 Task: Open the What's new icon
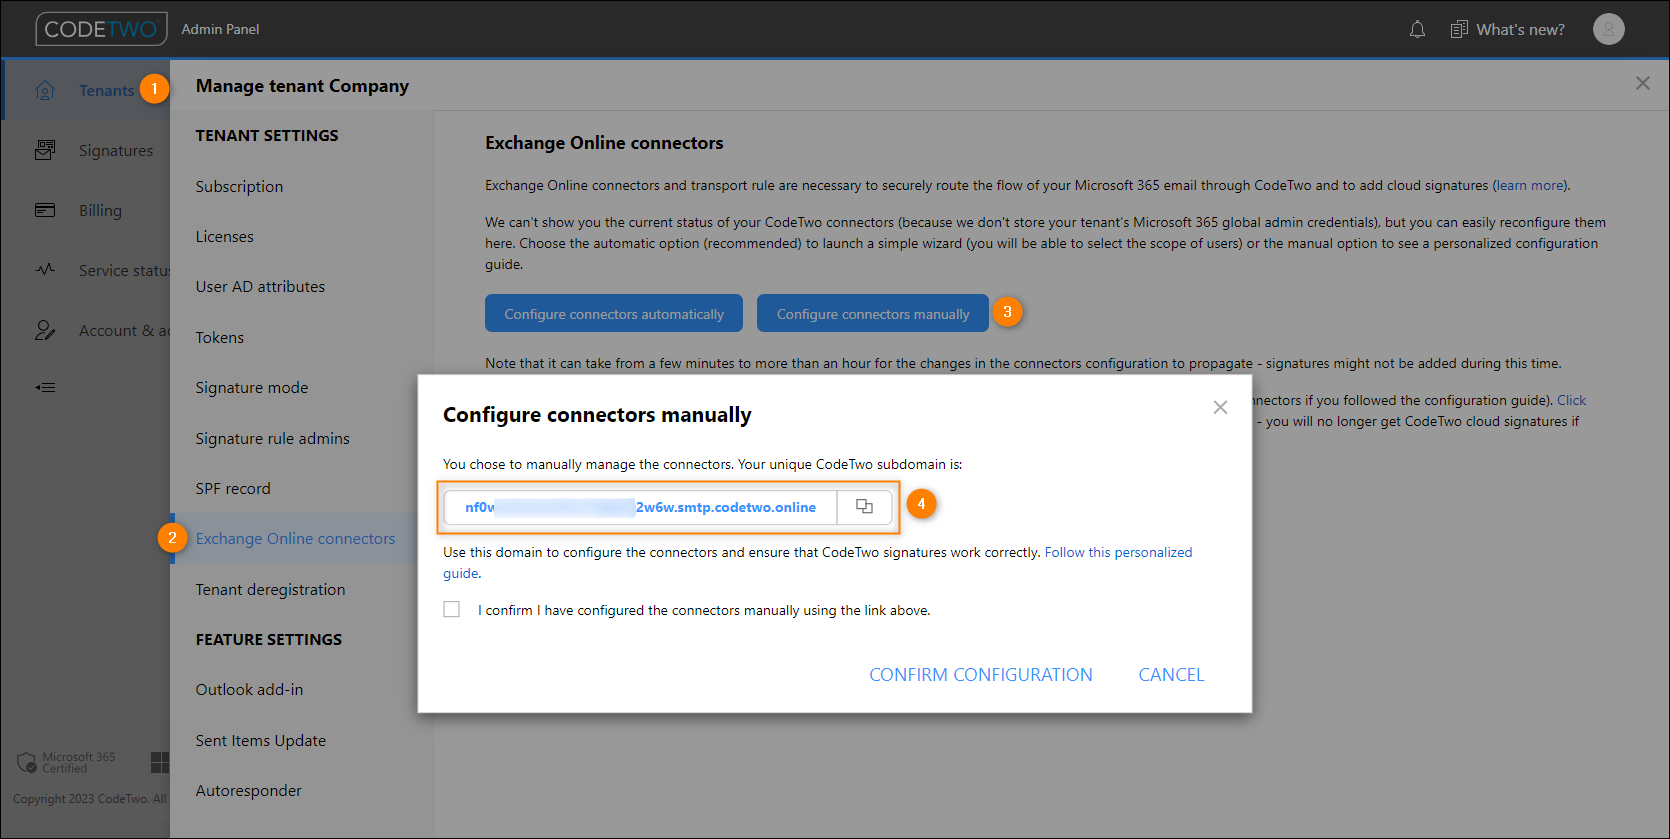pyautogui.click(x=1459, y=29)
